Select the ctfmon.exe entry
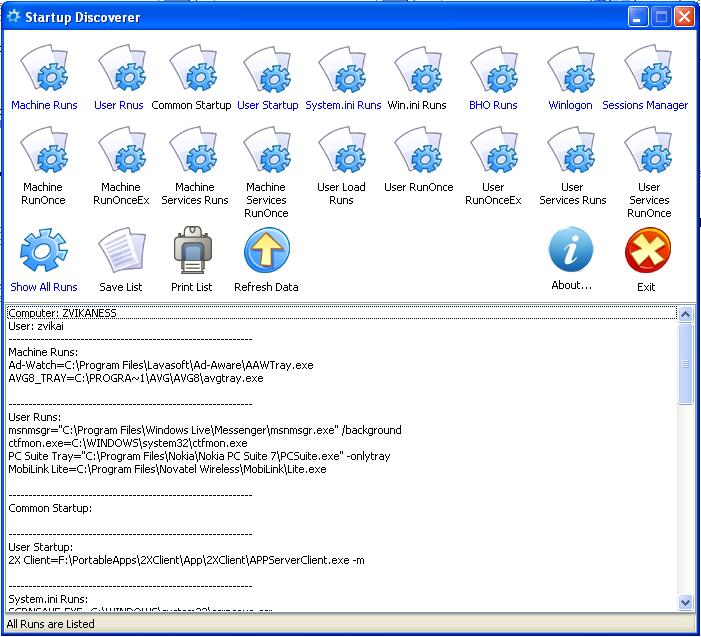 pos(128,443)
